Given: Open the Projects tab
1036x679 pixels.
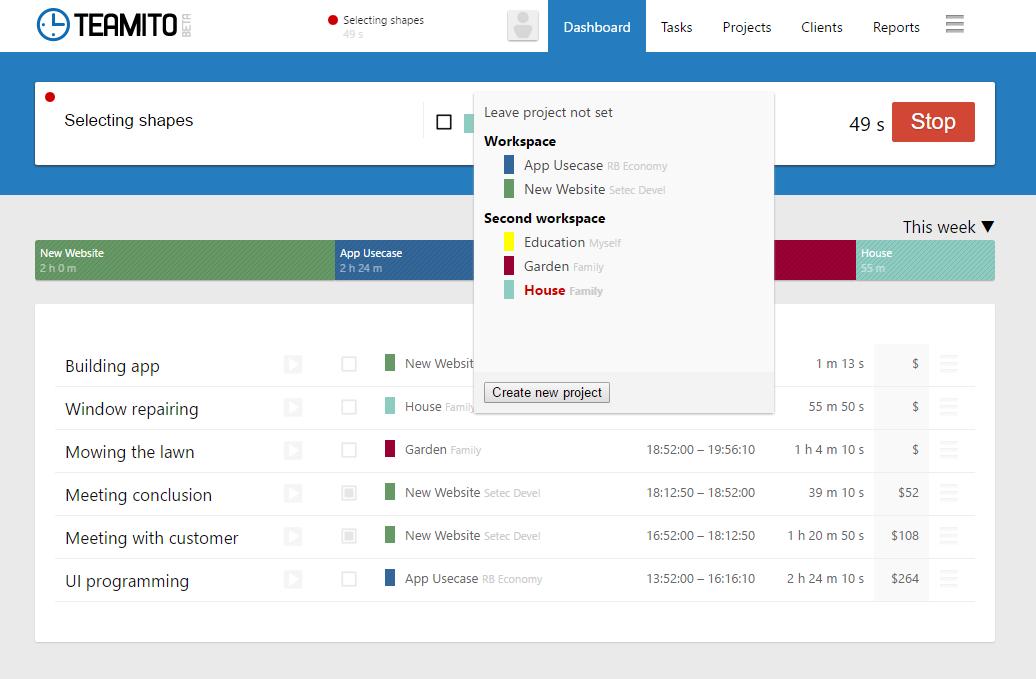Looking at the screenshot, I should tap(746, 27).
